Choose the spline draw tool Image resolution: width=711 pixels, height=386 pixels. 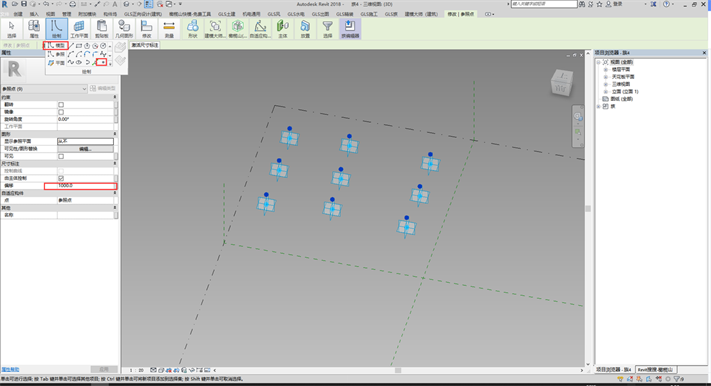tap(71, 62)
